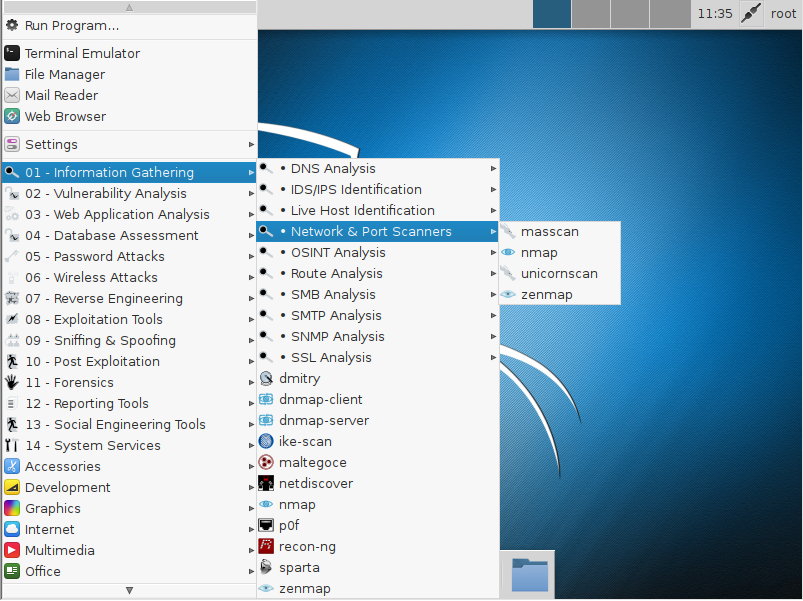Image resolution: width=803 pixels, height=601 pixels.
Task: Open 02 - Vulnerability Analysis menu
Action: (x=129, y=194)
